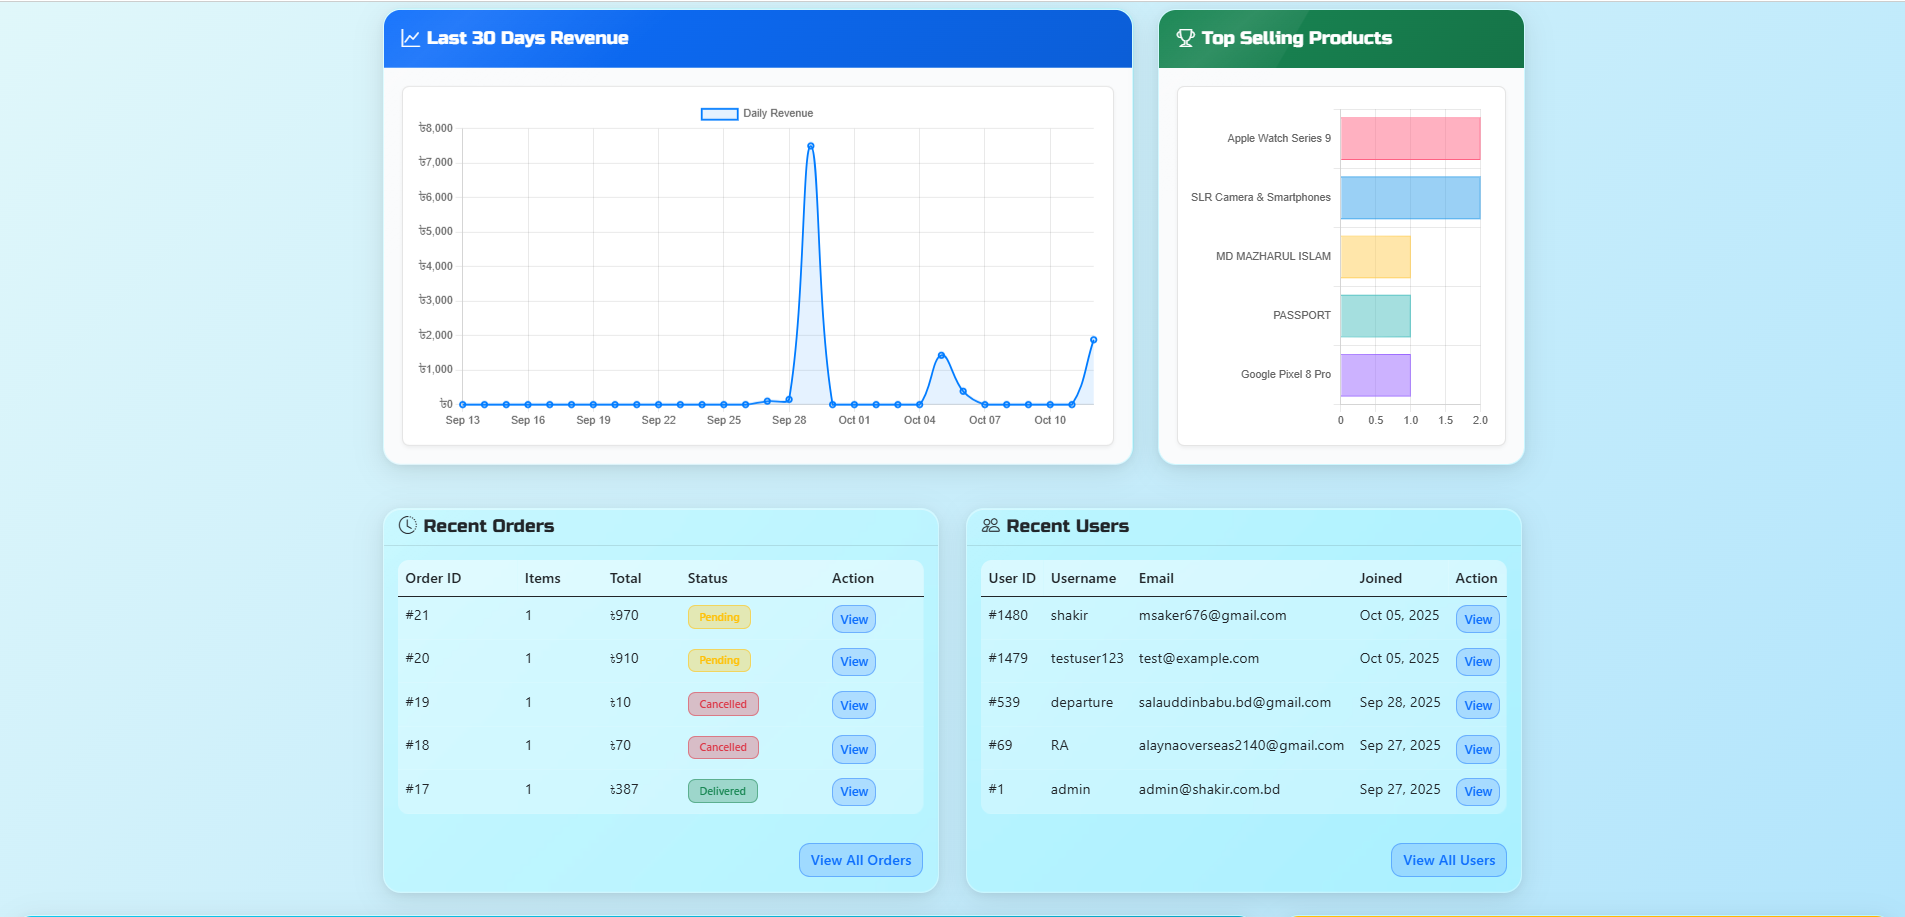Click the Pending badge for order #20
The width and height of the screenshot is (1905, 917).
(x=719, y=660)
